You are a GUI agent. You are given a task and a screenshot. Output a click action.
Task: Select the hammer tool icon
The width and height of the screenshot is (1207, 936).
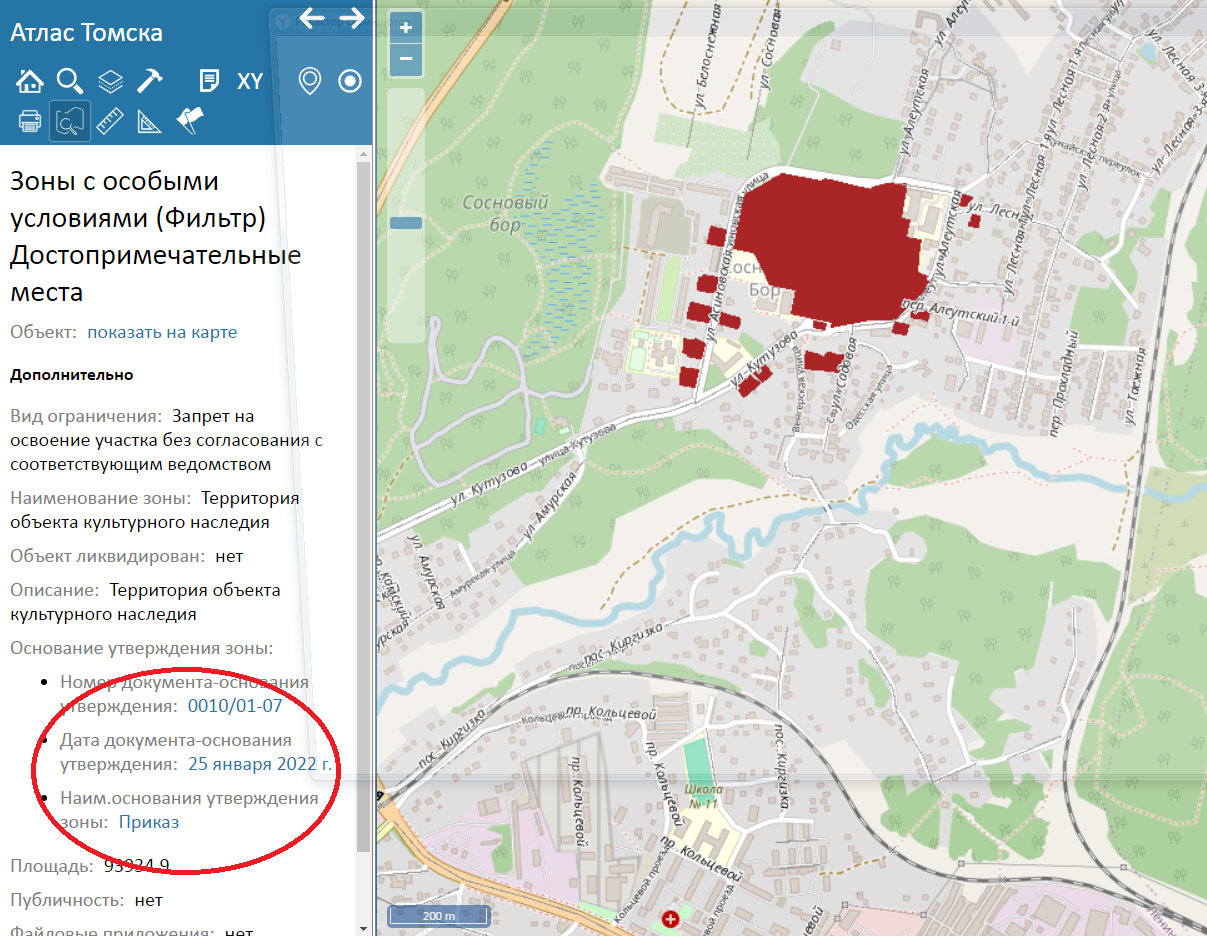[x=150, y=81]
